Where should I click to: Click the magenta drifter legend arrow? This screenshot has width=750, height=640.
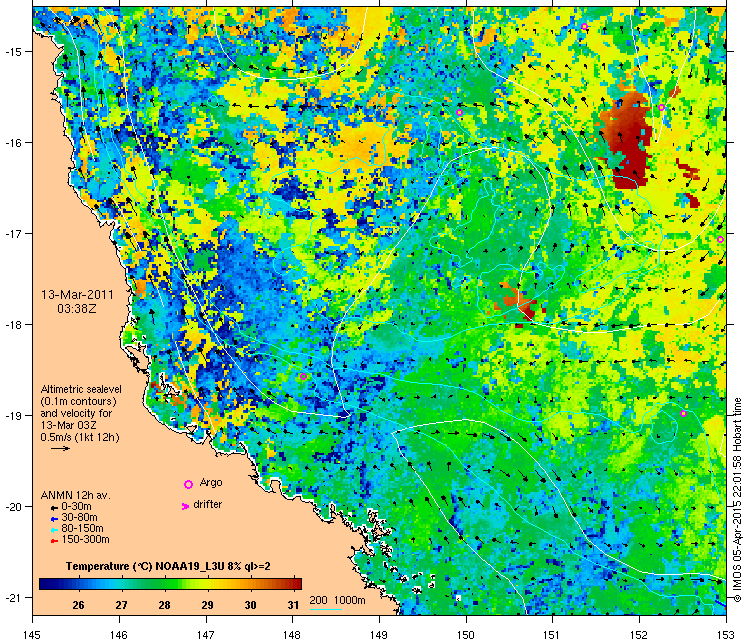point(185,506)
